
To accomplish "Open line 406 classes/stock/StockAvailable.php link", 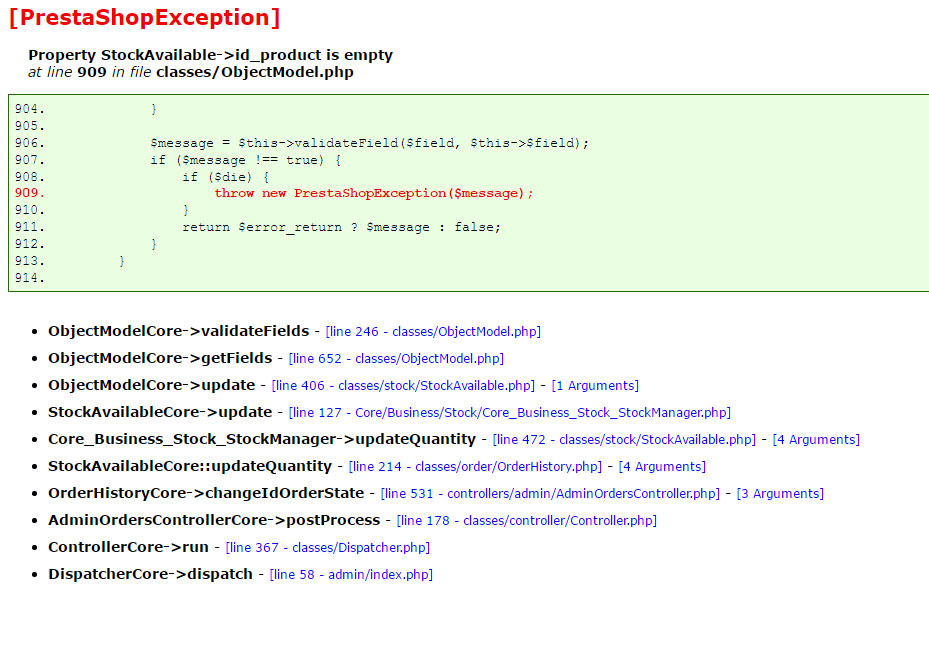I will [403, 385].
